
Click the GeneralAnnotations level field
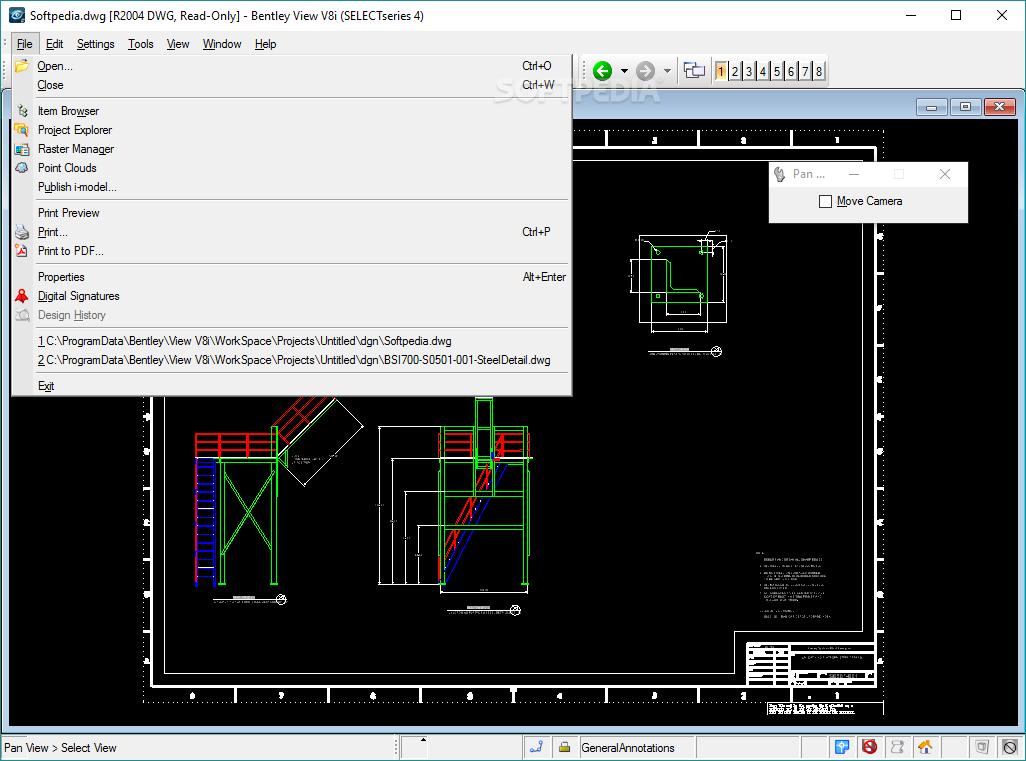pos(637,748)
